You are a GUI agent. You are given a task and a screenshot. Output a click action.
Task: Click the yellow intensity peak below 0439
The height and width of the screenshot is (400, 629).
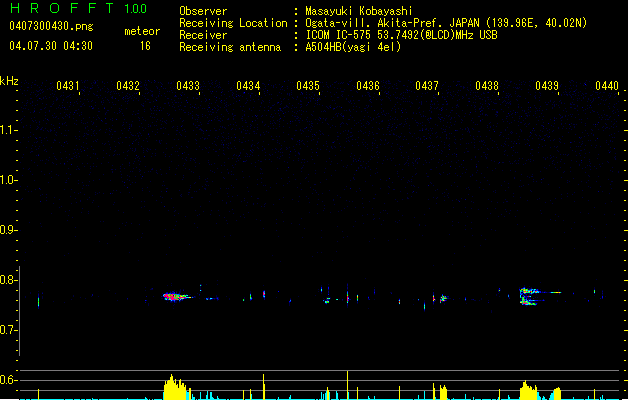pos(528,390)
